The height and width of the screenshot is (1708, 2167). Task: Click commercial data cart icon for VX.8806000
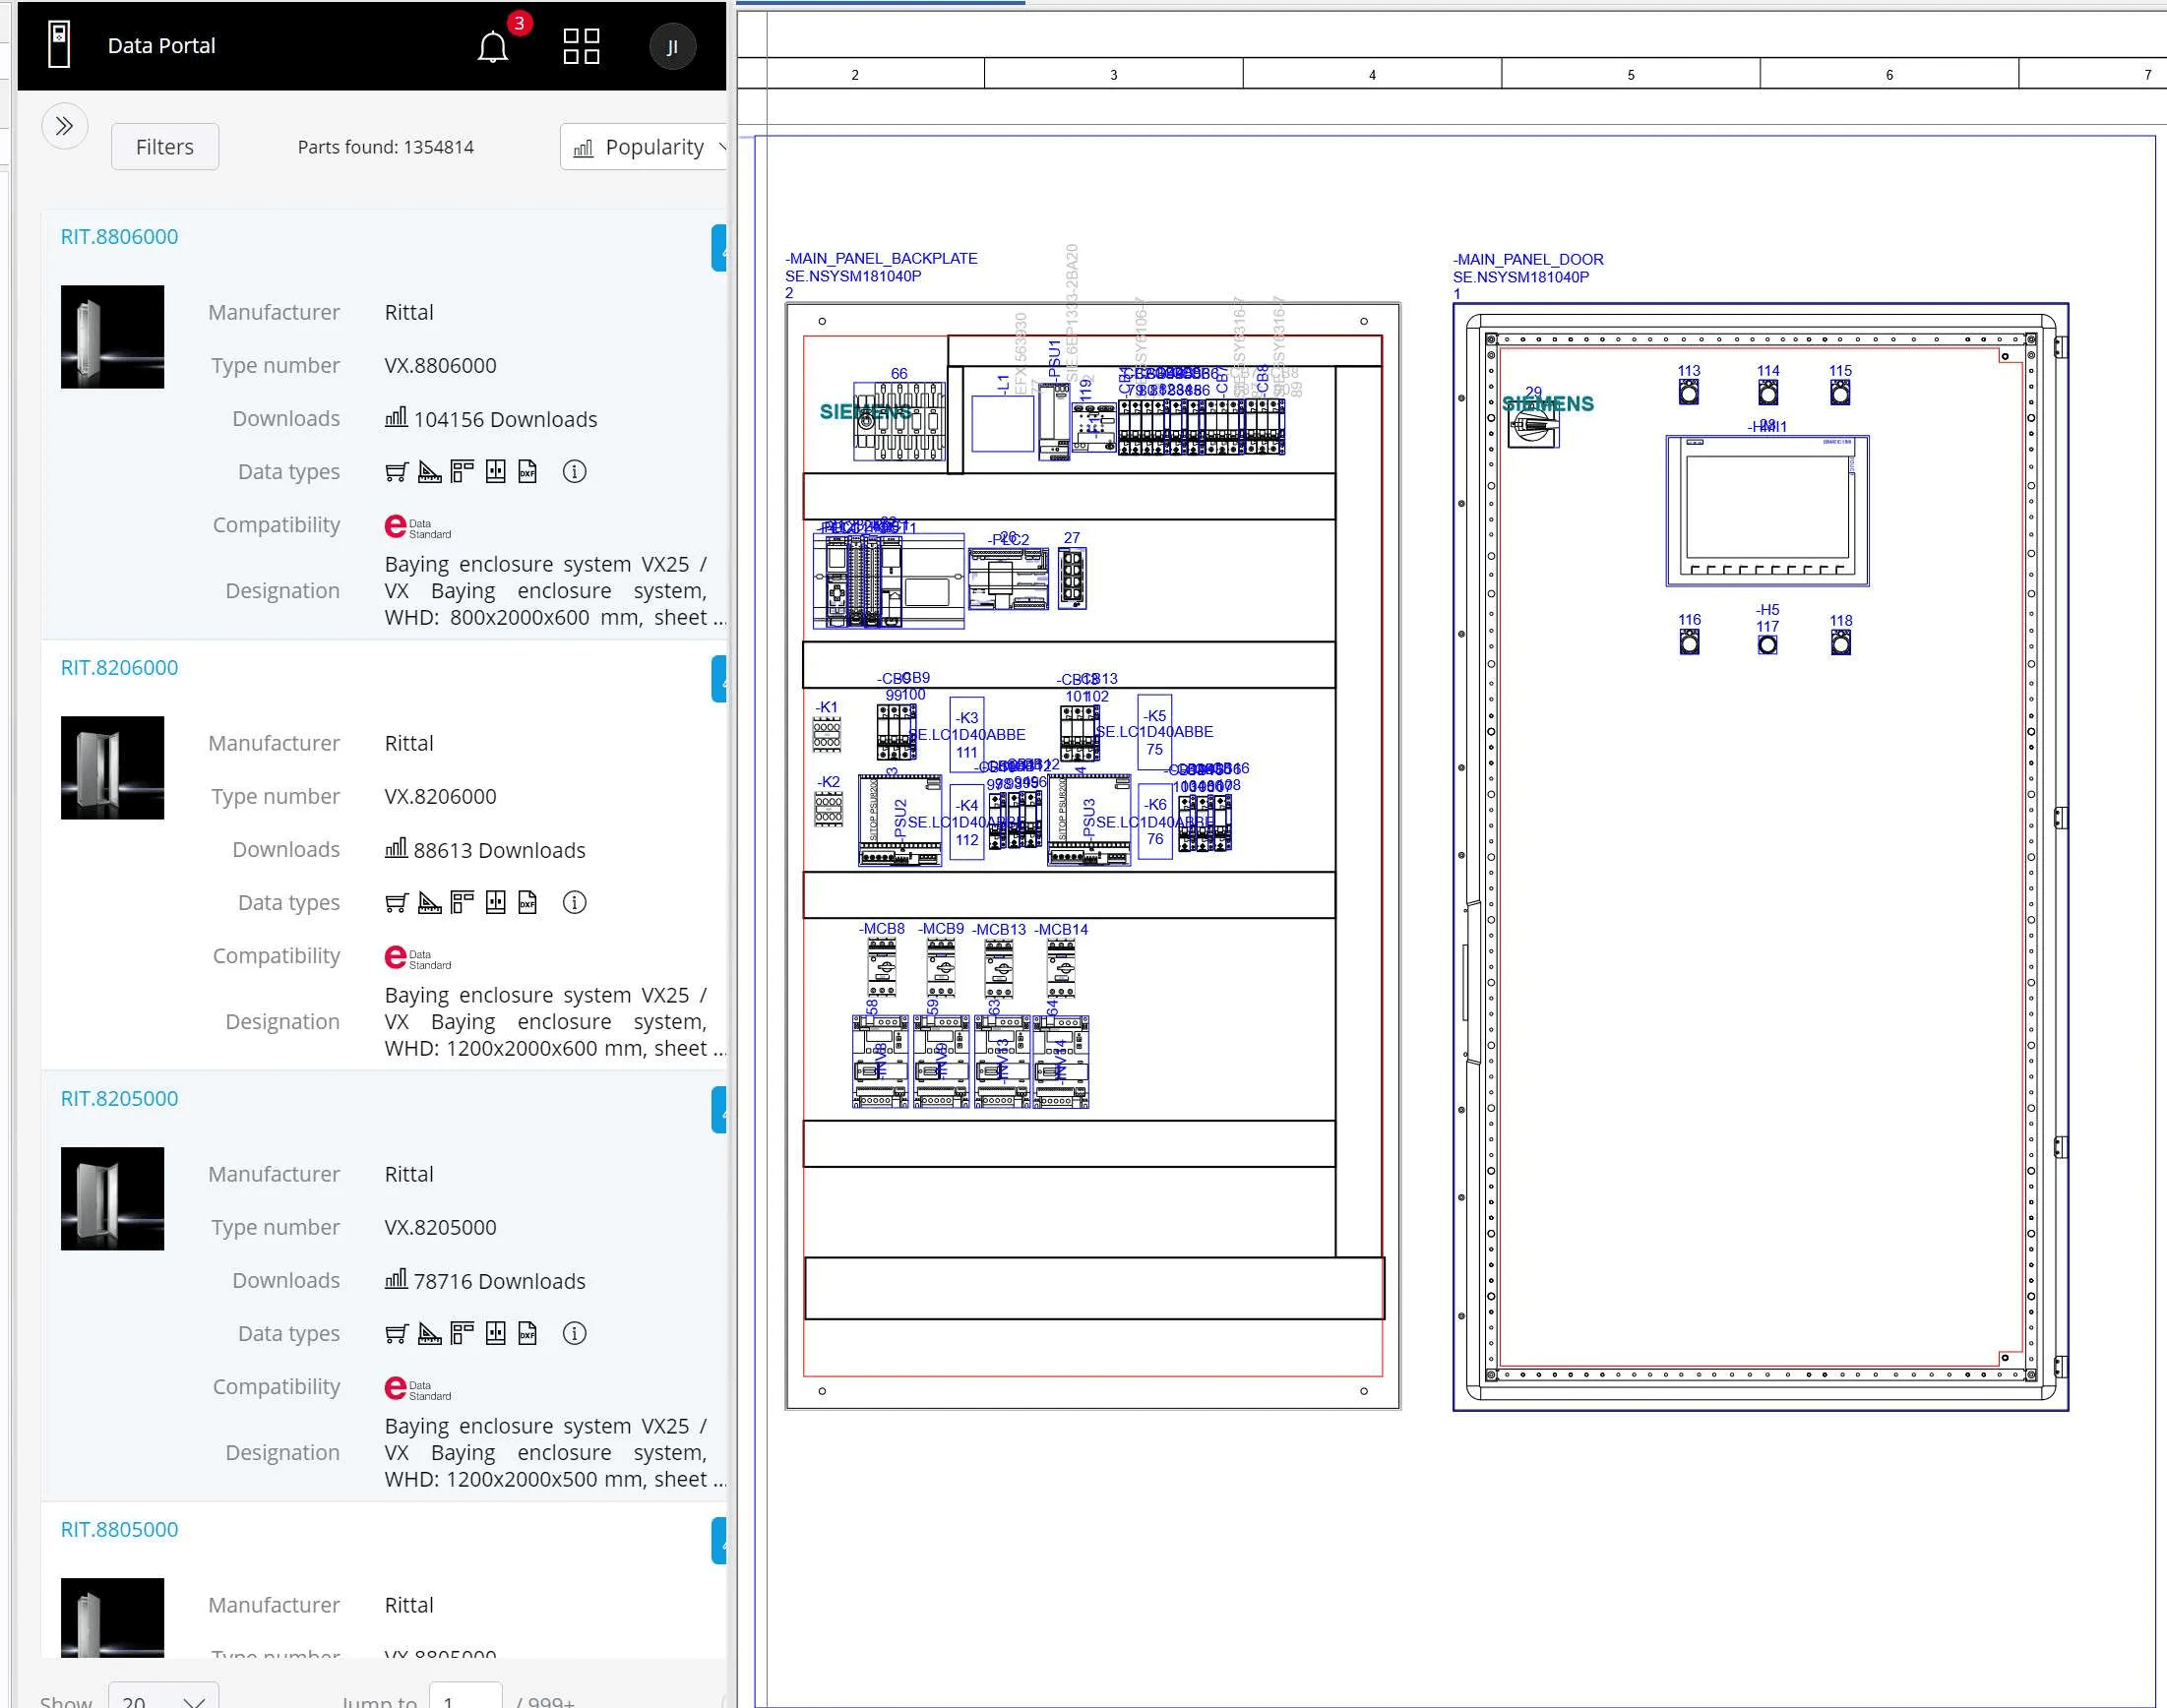[396, 472]
